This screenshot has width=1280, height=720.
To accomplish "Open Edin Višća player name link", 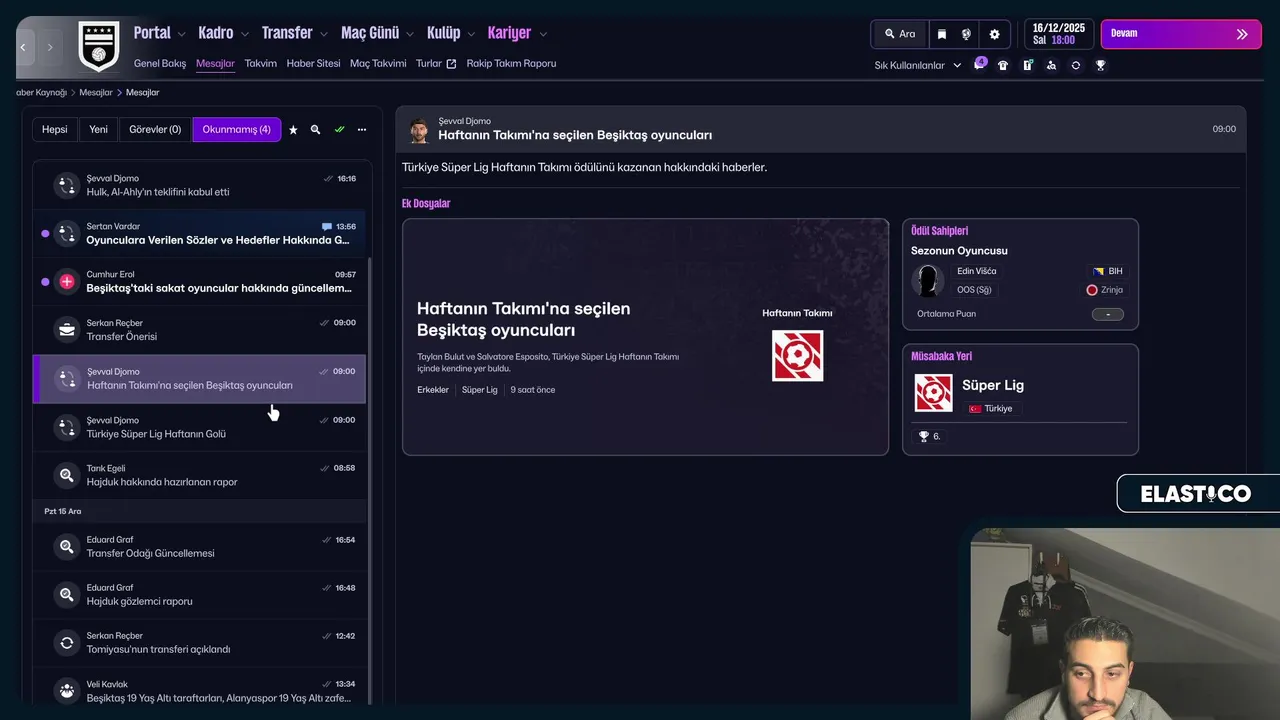I will (976, 271).
